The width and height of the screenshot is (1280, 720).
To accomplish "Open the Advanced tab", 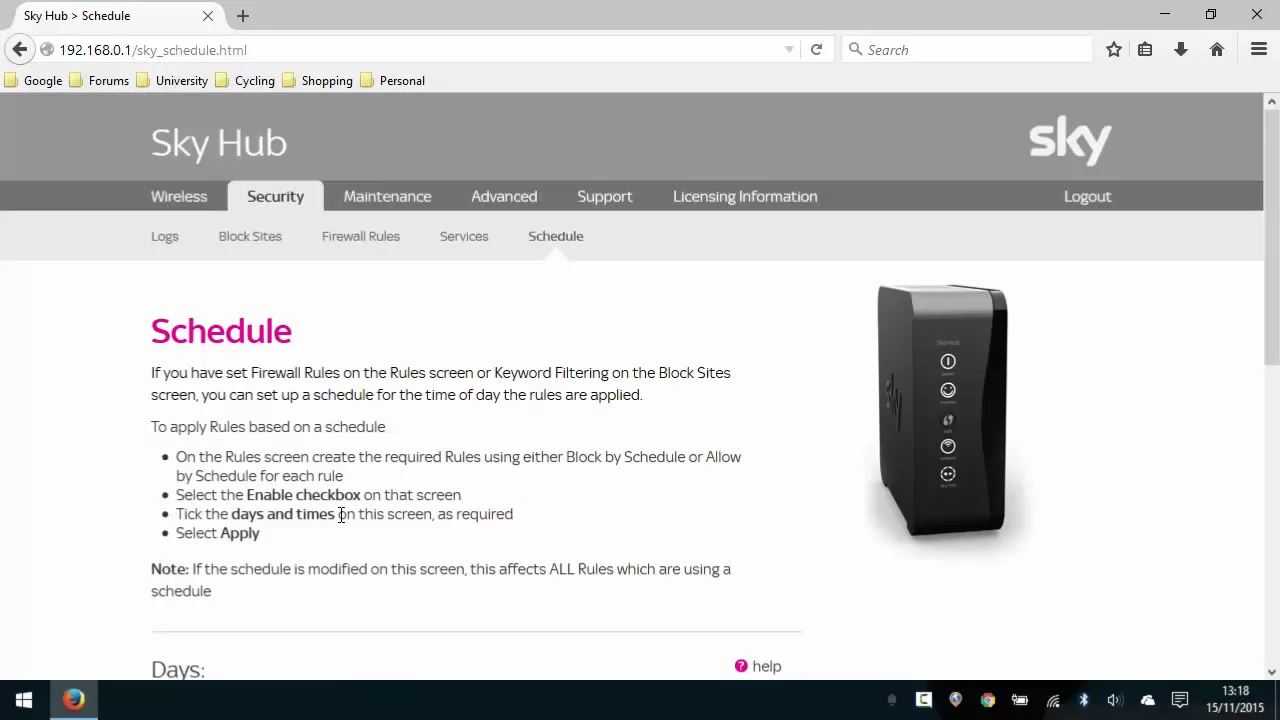I will coord(504,196).
